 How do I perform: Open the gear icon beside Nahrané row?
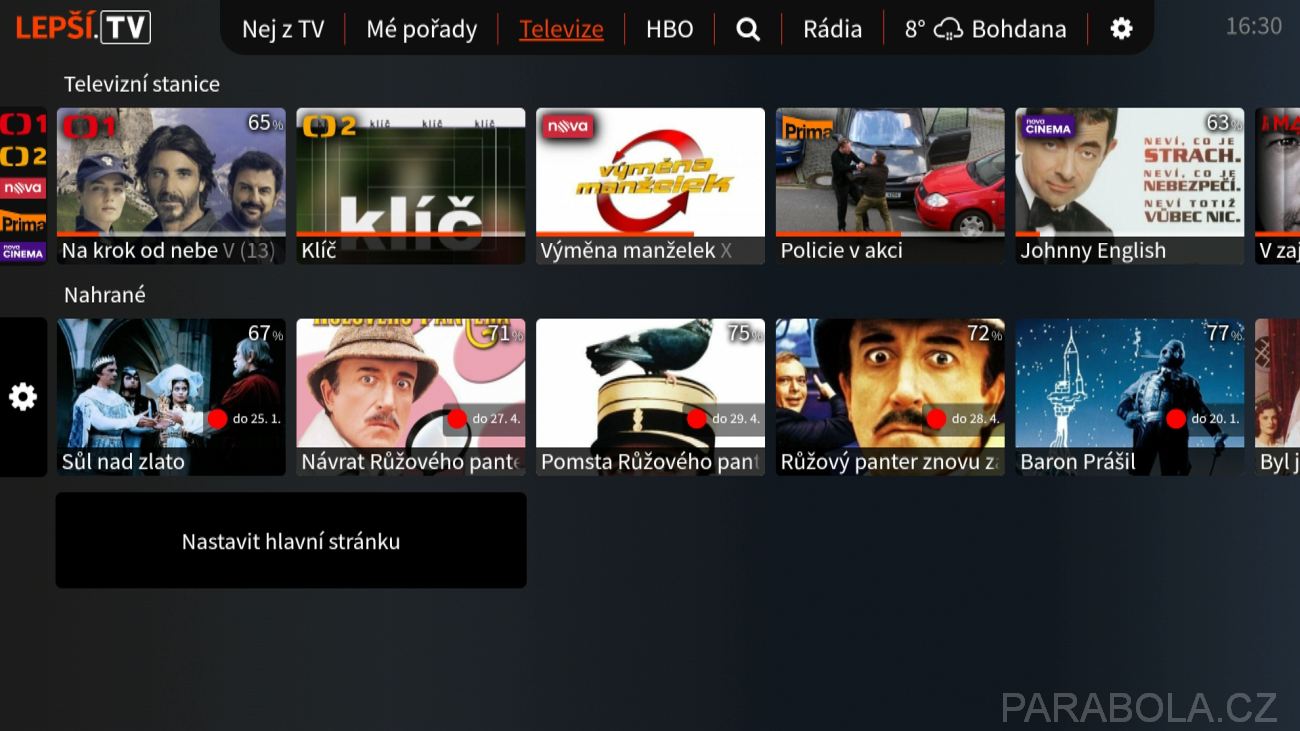(22, 397)
